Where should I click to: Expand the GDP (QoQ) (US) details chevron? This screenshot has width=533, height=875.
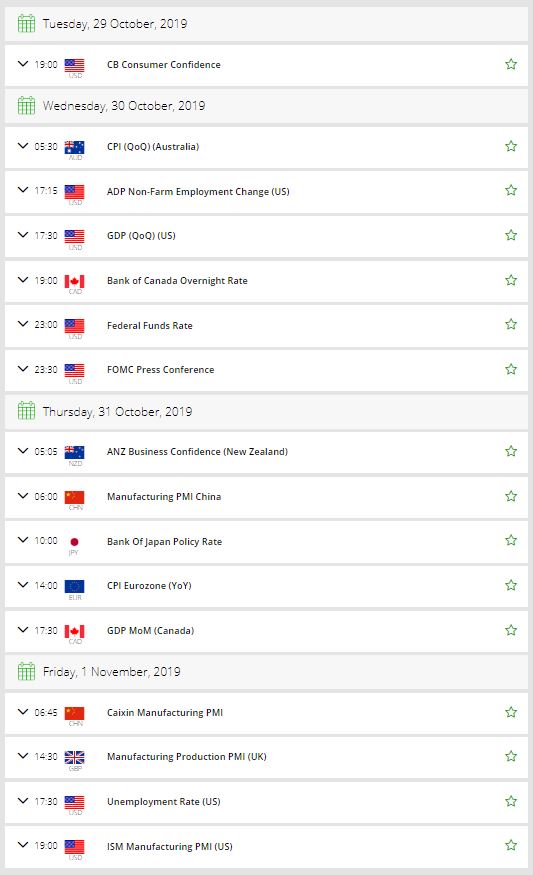point(23,234)
